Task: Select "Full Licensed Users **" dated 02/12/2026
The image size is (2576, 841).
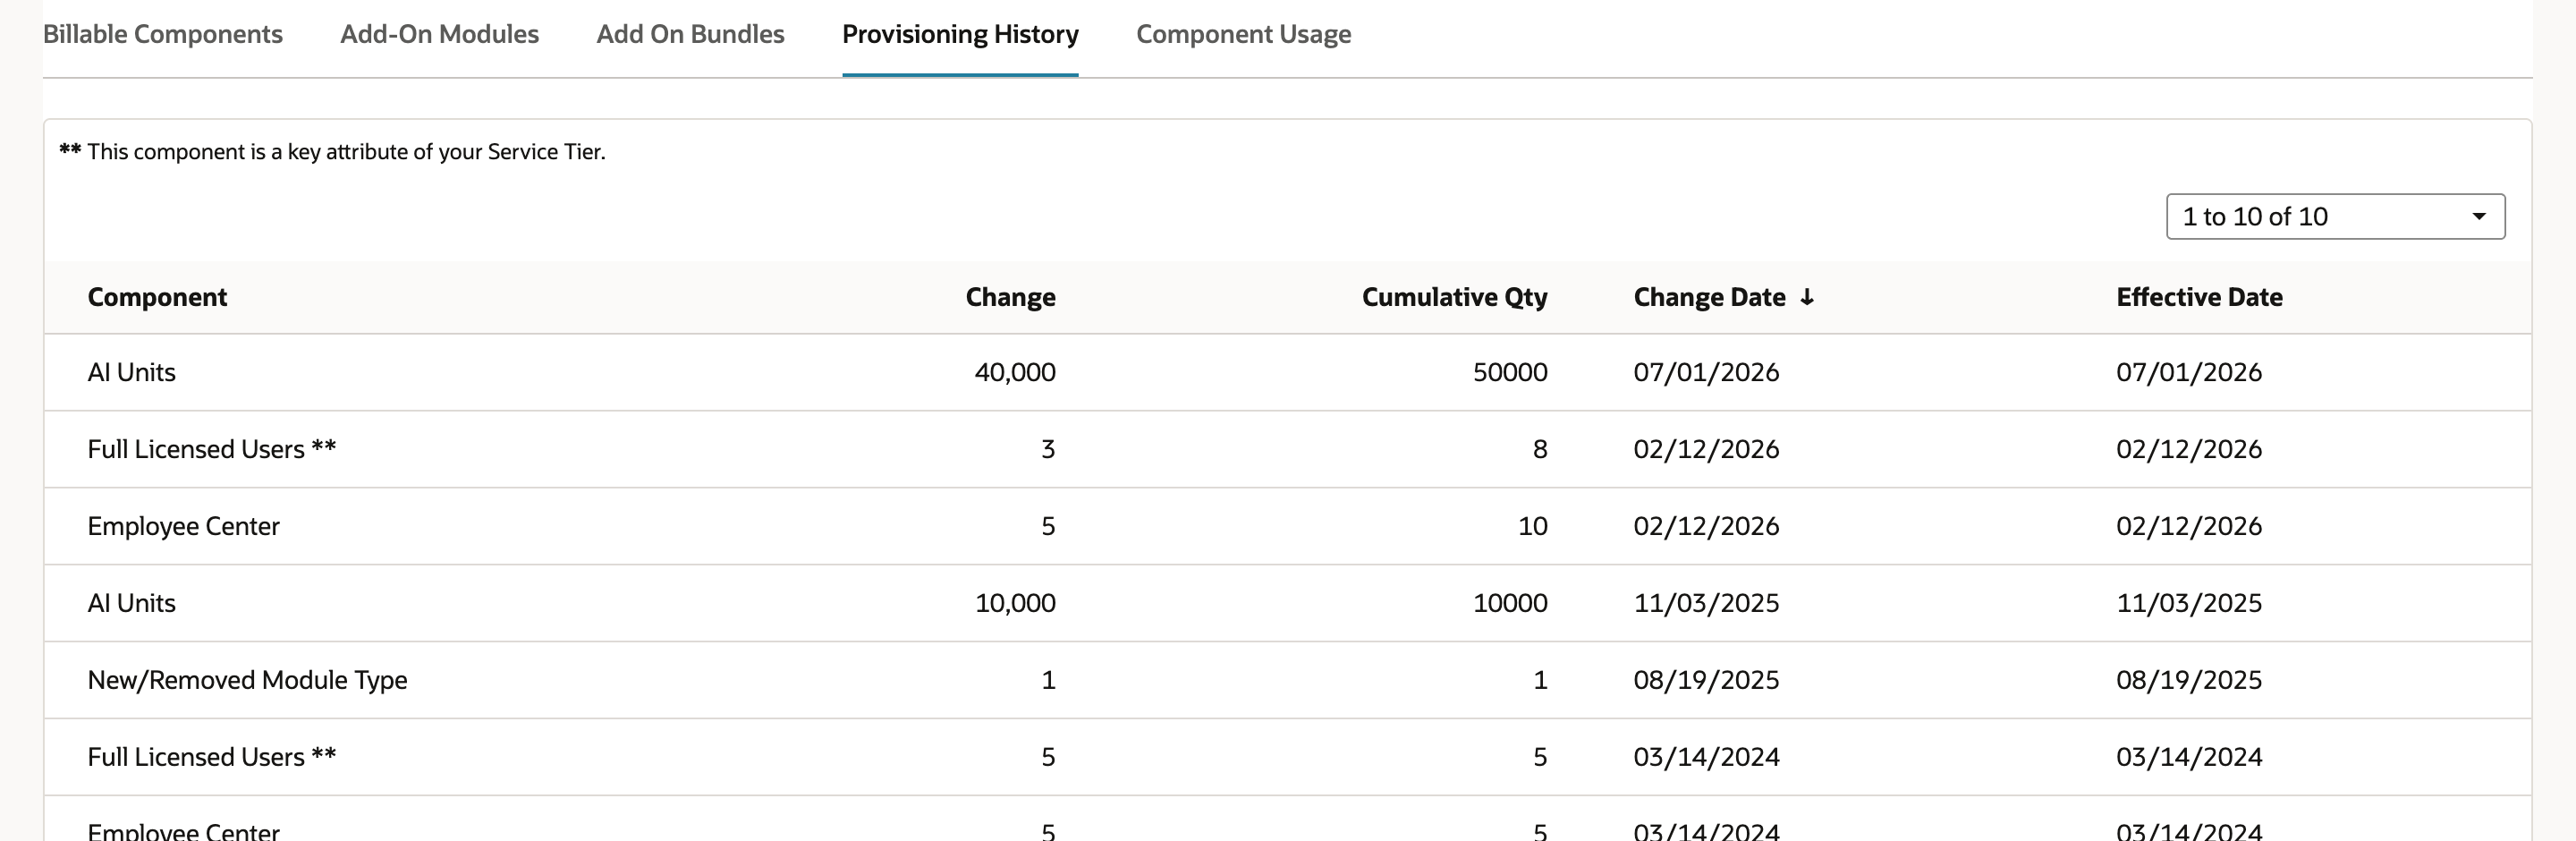Action: tap(211, 449)
